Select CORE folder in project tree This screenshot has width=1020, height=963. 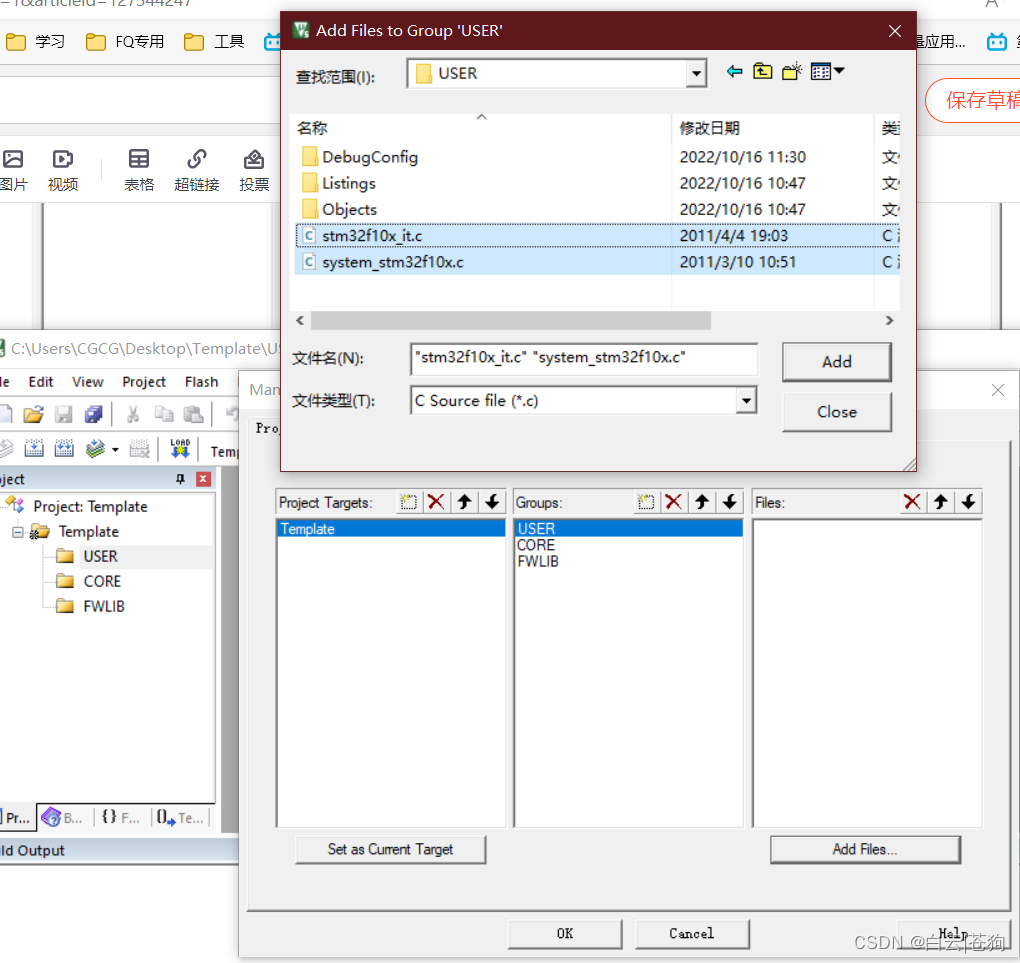click(102, 582)
